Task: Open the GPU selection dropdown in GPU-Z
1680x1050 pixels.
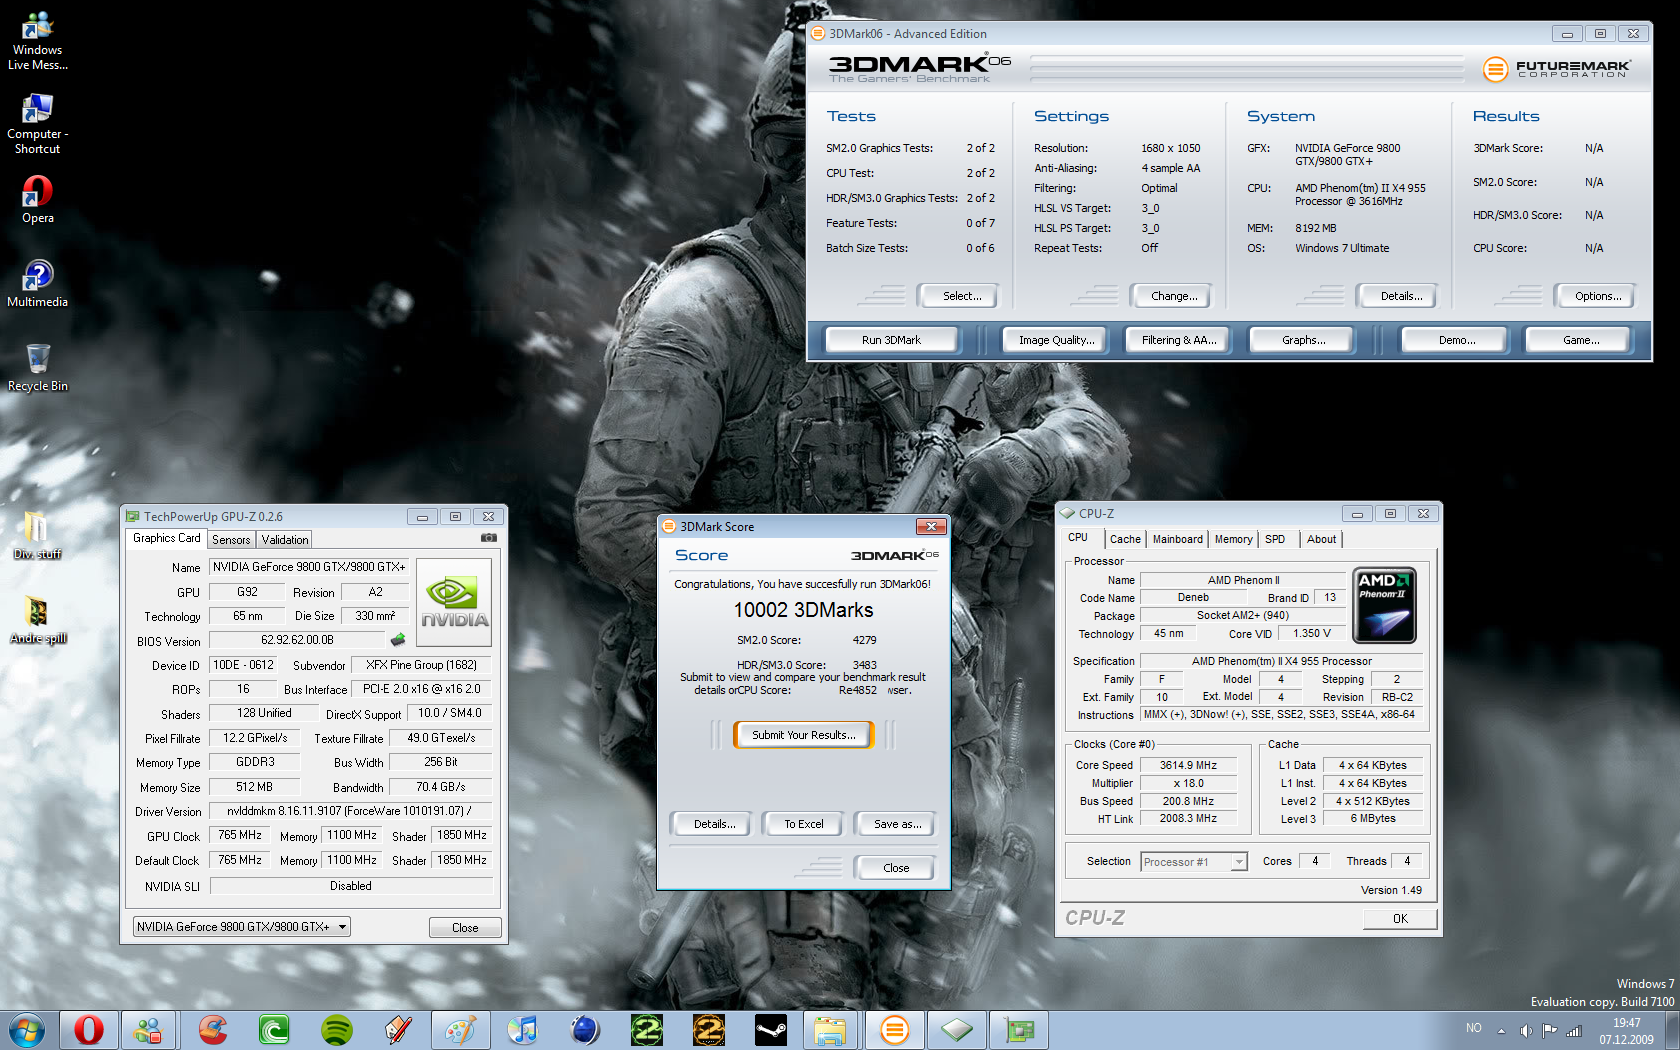Action: coord(241,927)
